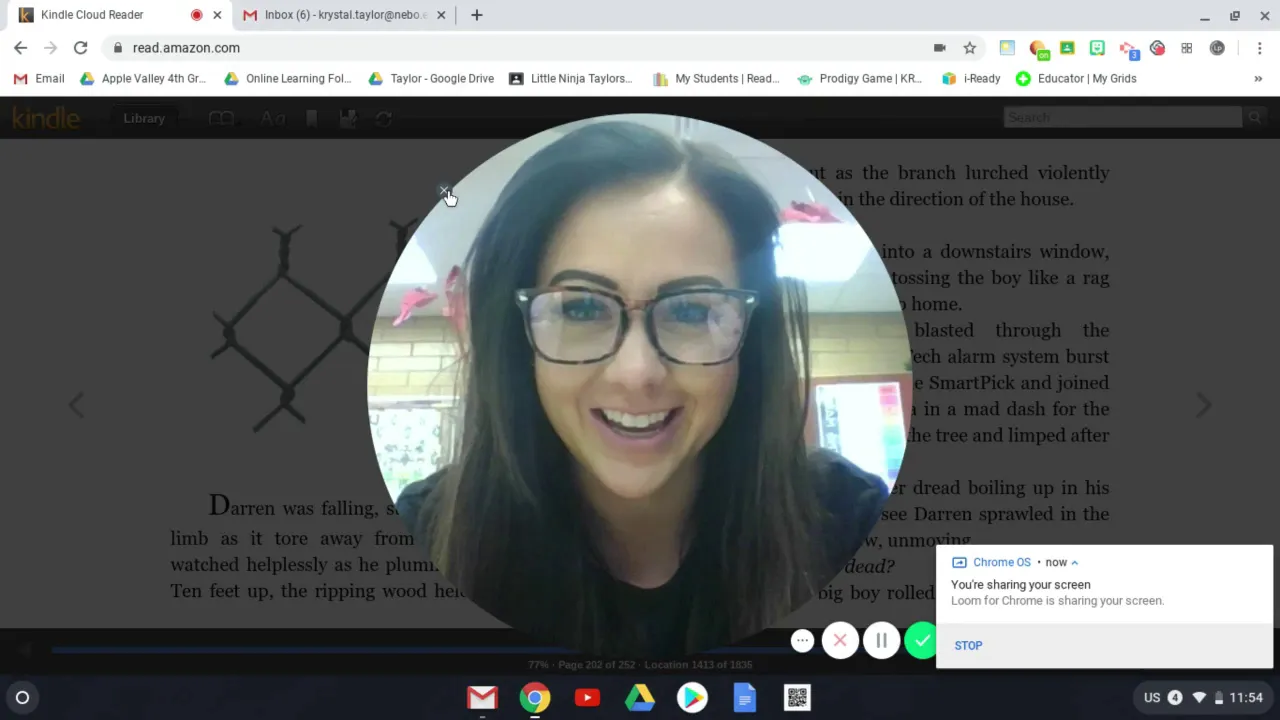This screenshot has width=1280, height=720.
Task: Close the Inbox Gmail tab
Action: pyautogui.click(x=441, y=15)
